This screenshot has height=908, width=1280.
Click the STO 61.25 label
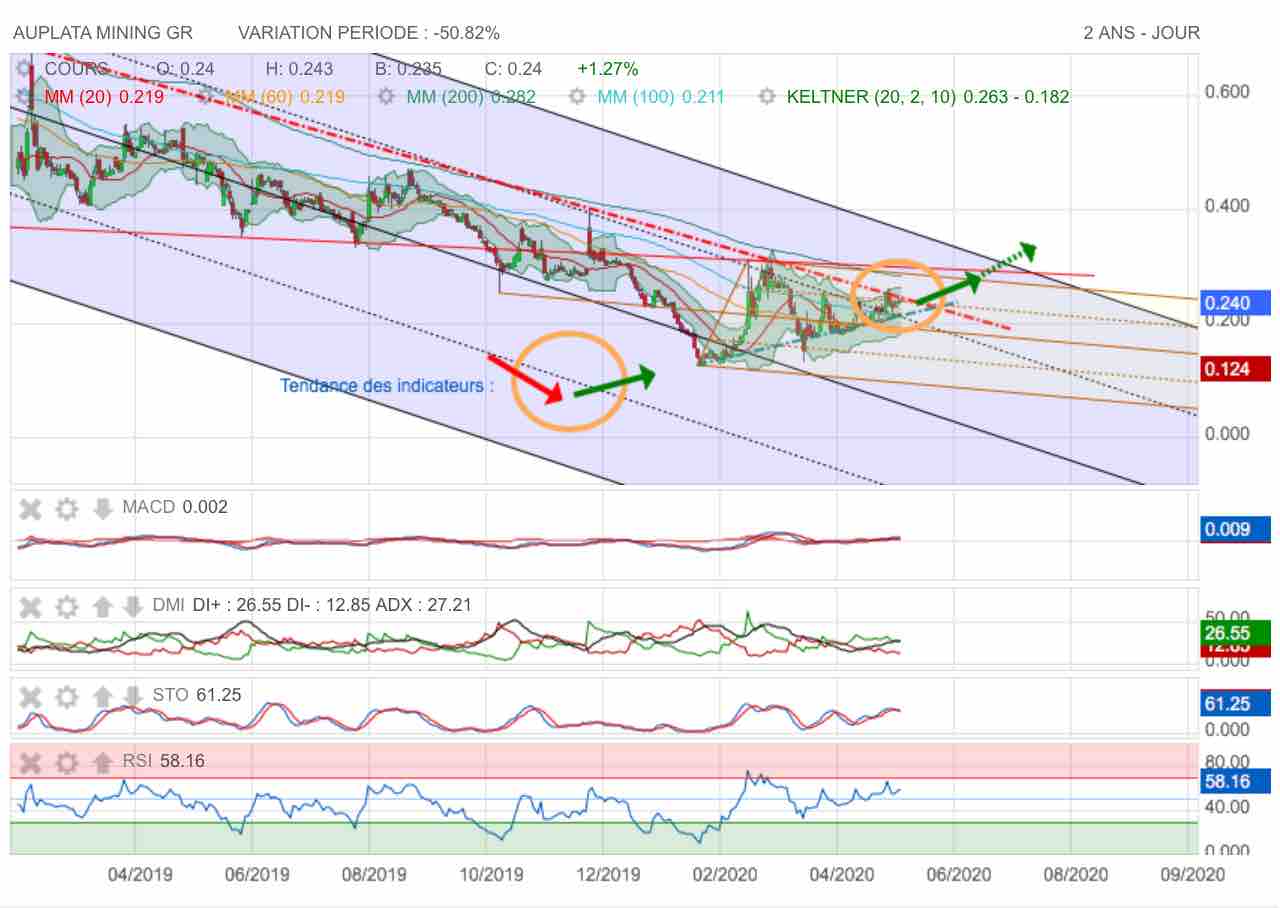[197, 694]
